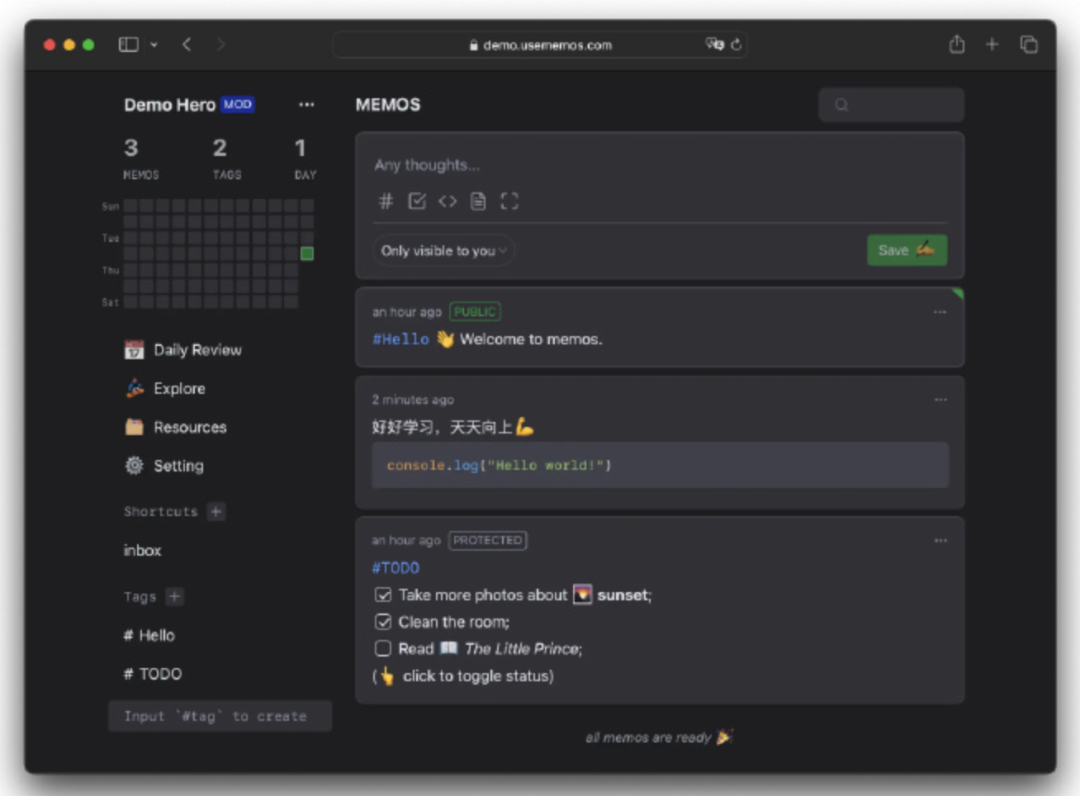Open Daily Review from the sidebar
The image size is (1080, 796).
(198, 349)
